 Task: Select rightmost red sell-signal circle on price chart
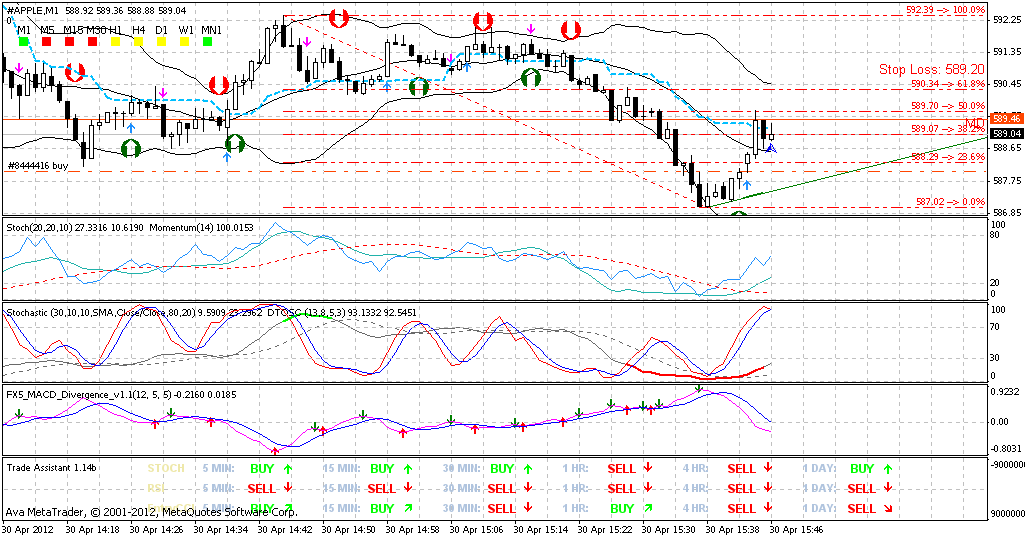[x=571, y=30]
